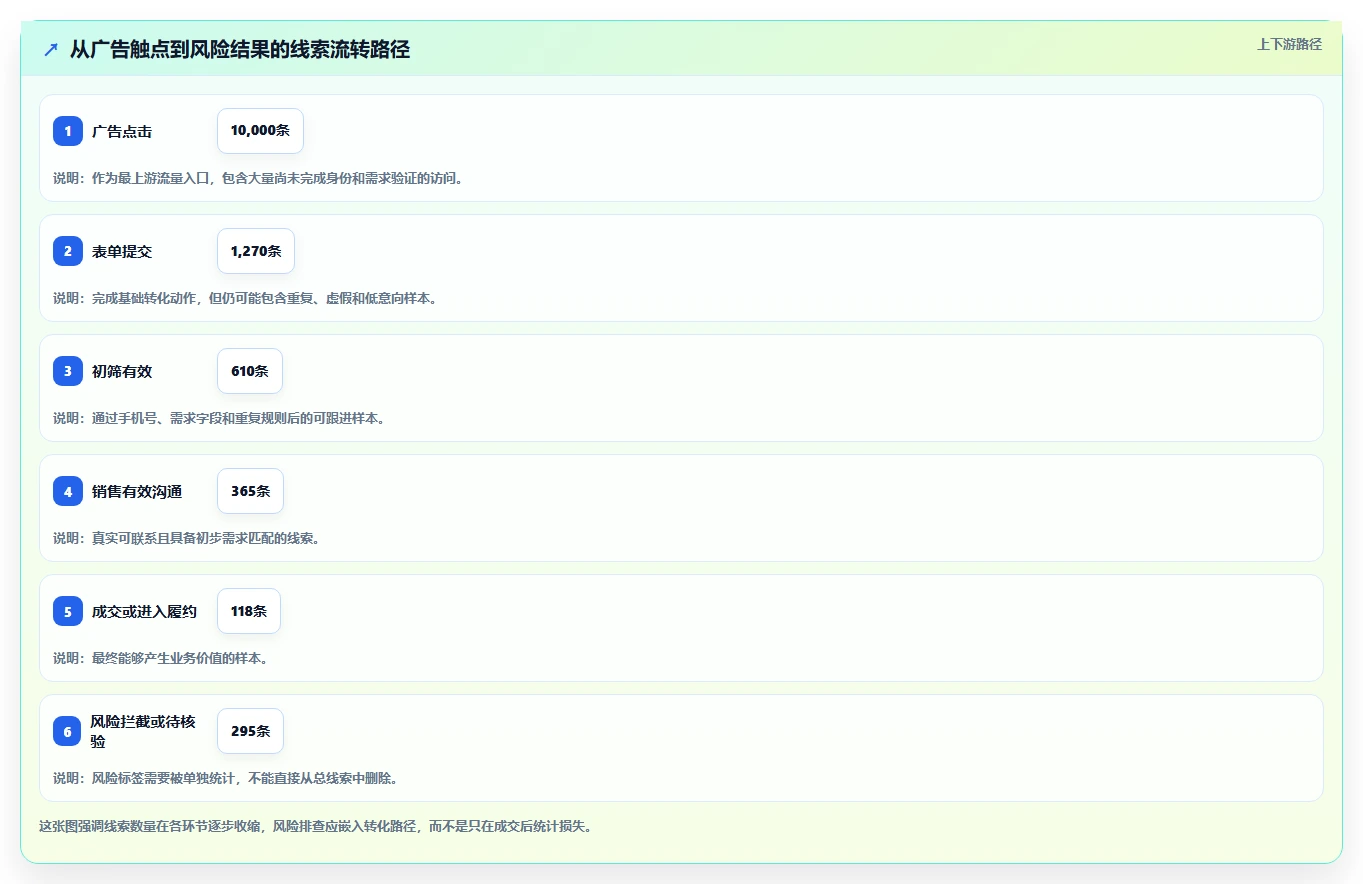
Task: Click the 365条 count chip
Action: pos(250,491)
